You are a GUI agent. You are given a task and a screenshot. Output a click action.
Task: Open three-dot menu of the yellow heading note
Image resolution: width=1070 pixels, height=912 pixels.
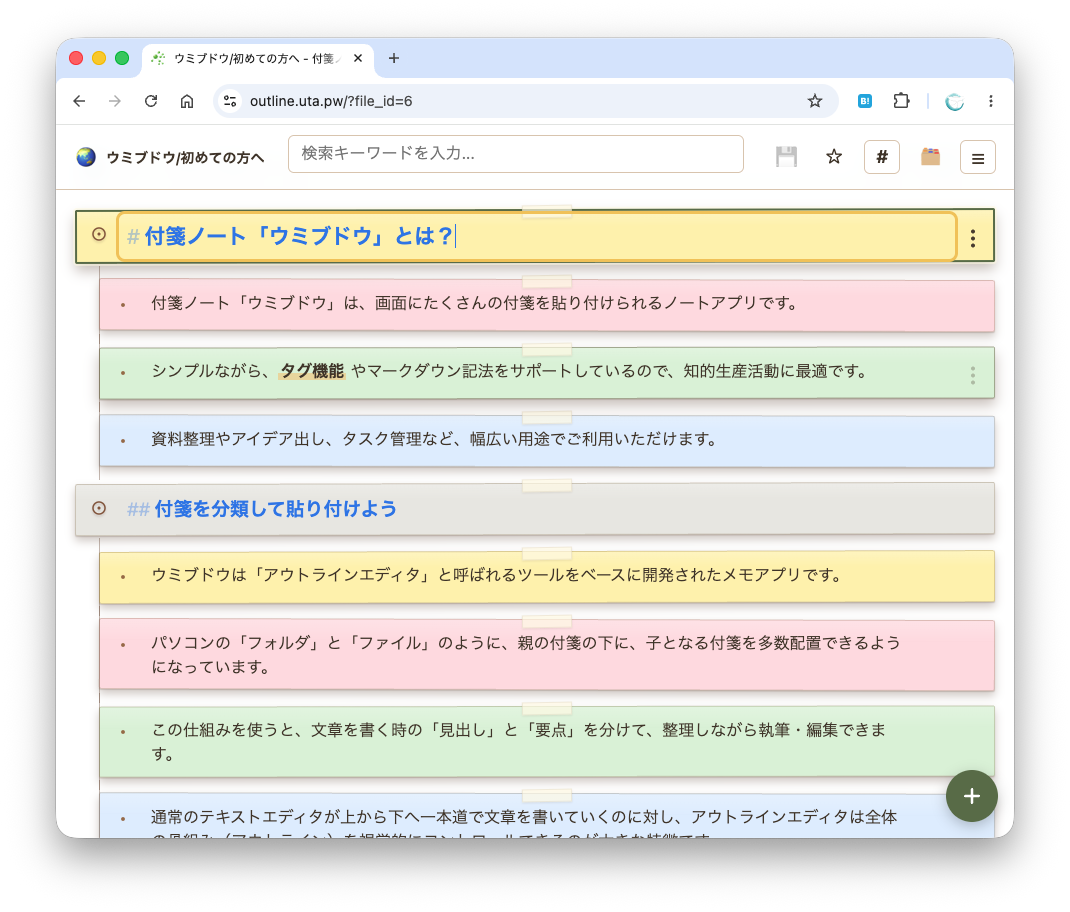973,238
